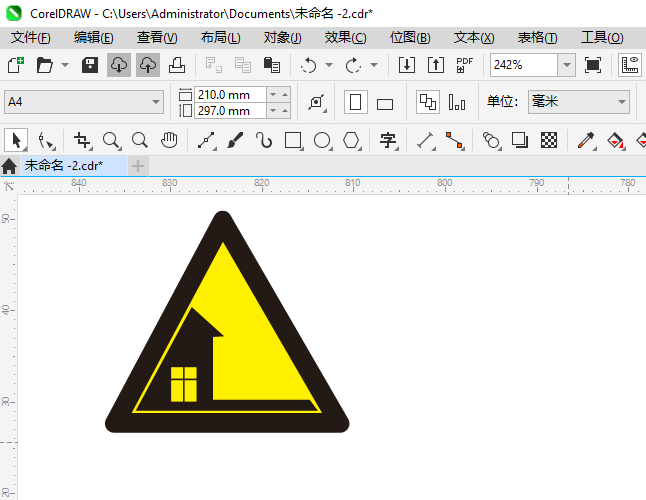646x500 pixels.
Task: Open the zoom level dropdown arrow
Action: (567, 65)
